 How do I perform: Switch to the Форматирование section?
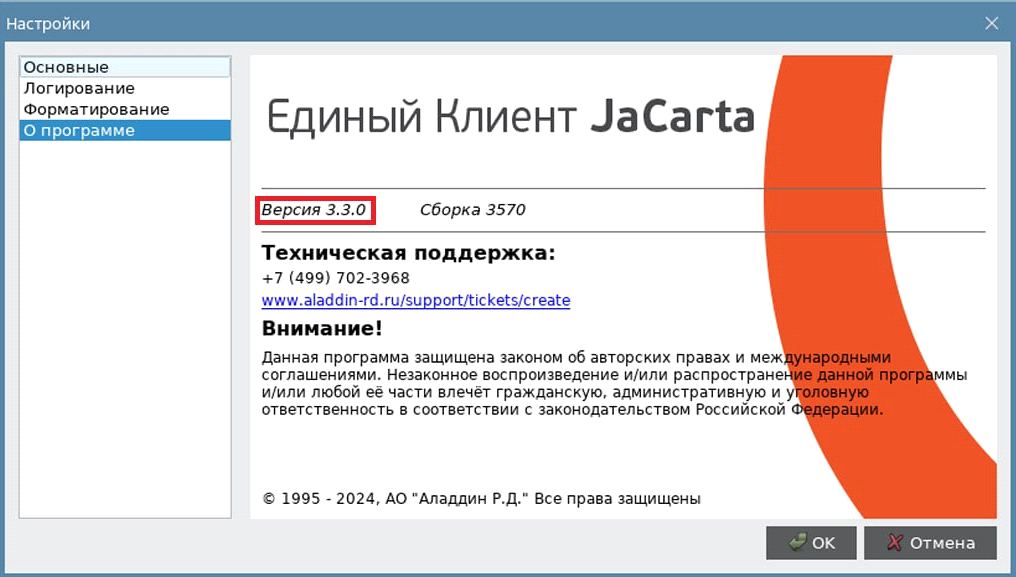coord(96,110)
